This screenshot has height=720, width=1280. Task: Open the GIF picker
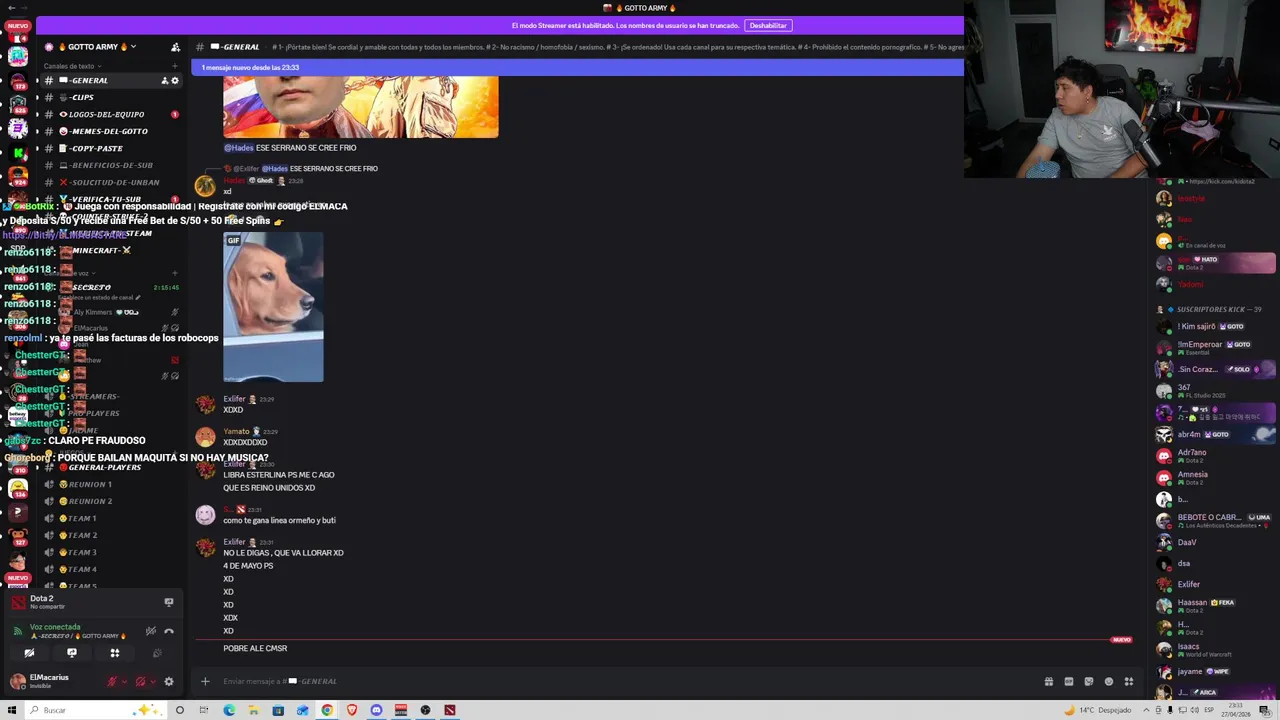coord(1068,681)
